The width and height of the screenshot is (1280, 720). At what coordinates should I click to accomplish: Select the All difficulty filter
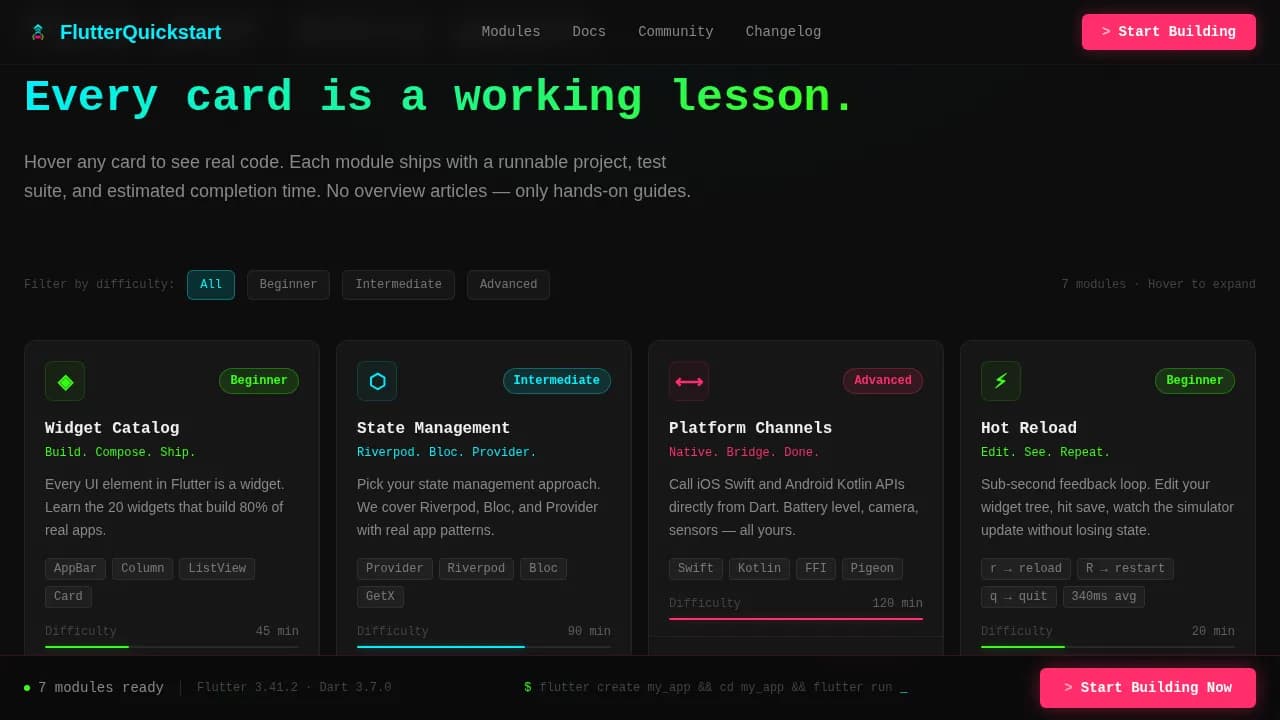[211, 285]
